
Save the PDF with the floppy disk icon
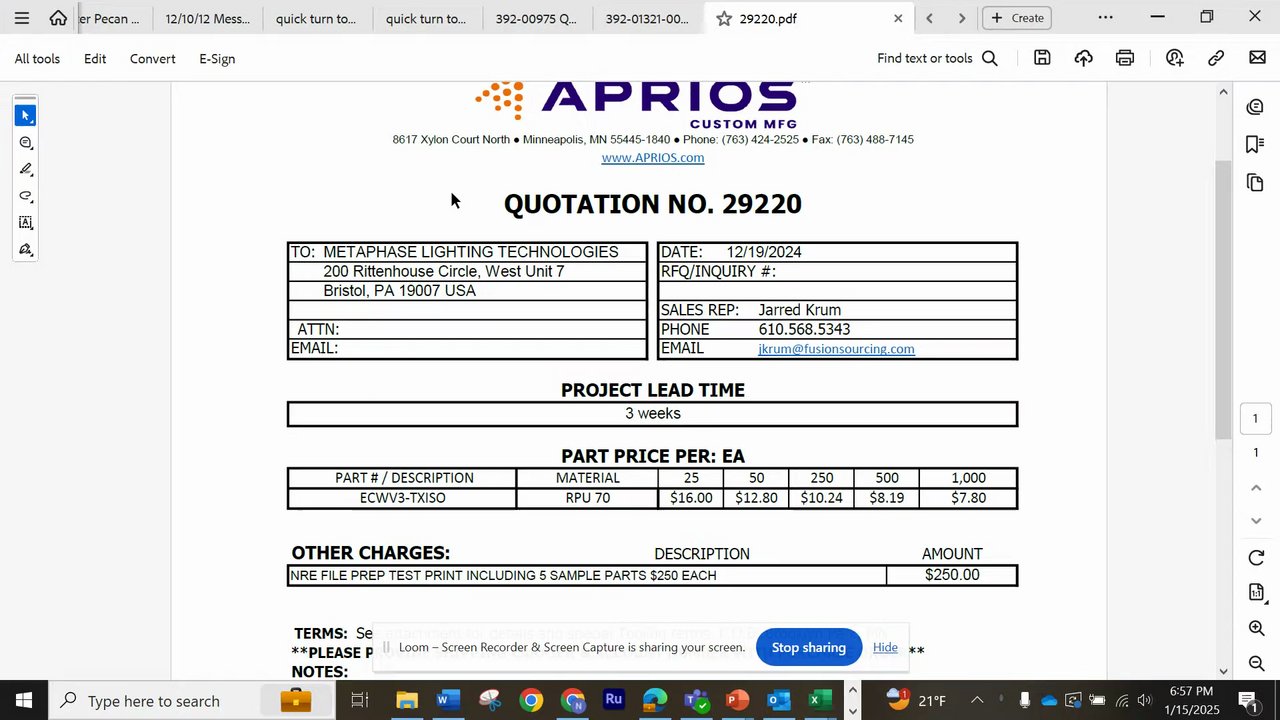pos(1042,58)
